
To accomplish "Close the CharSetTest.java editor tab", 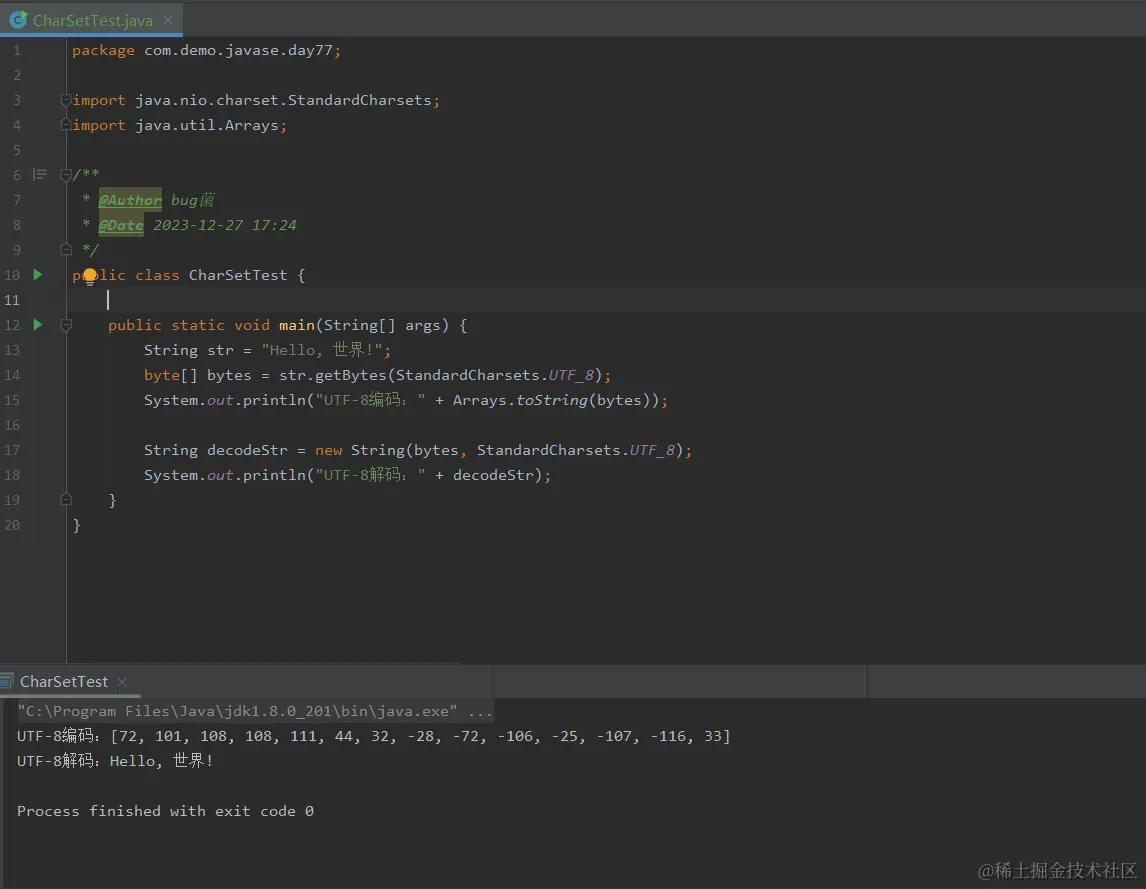I will click(168, 20).
